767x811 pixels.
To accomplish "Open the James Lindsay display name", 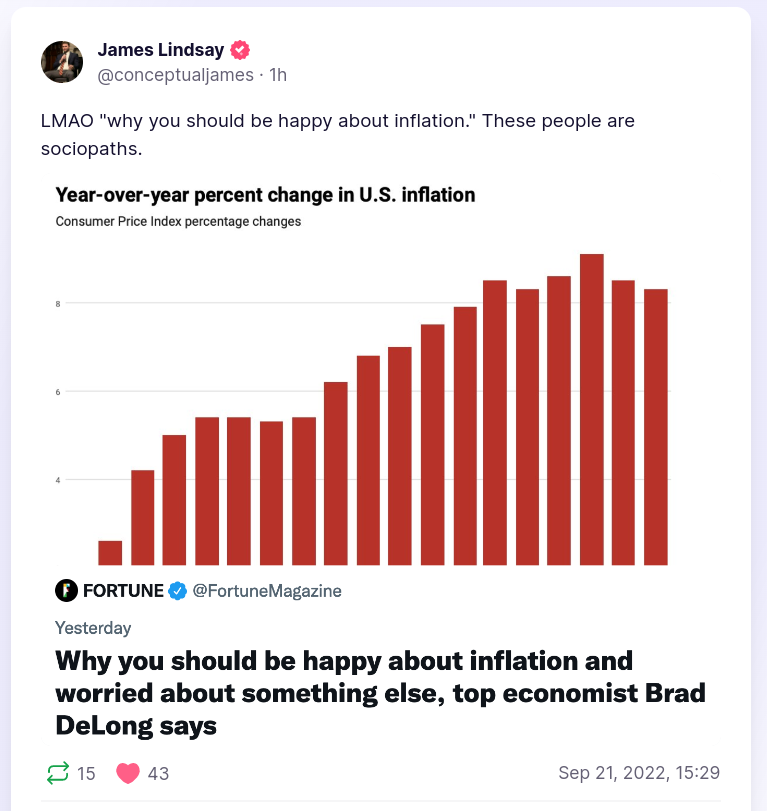I will [162, 49].
